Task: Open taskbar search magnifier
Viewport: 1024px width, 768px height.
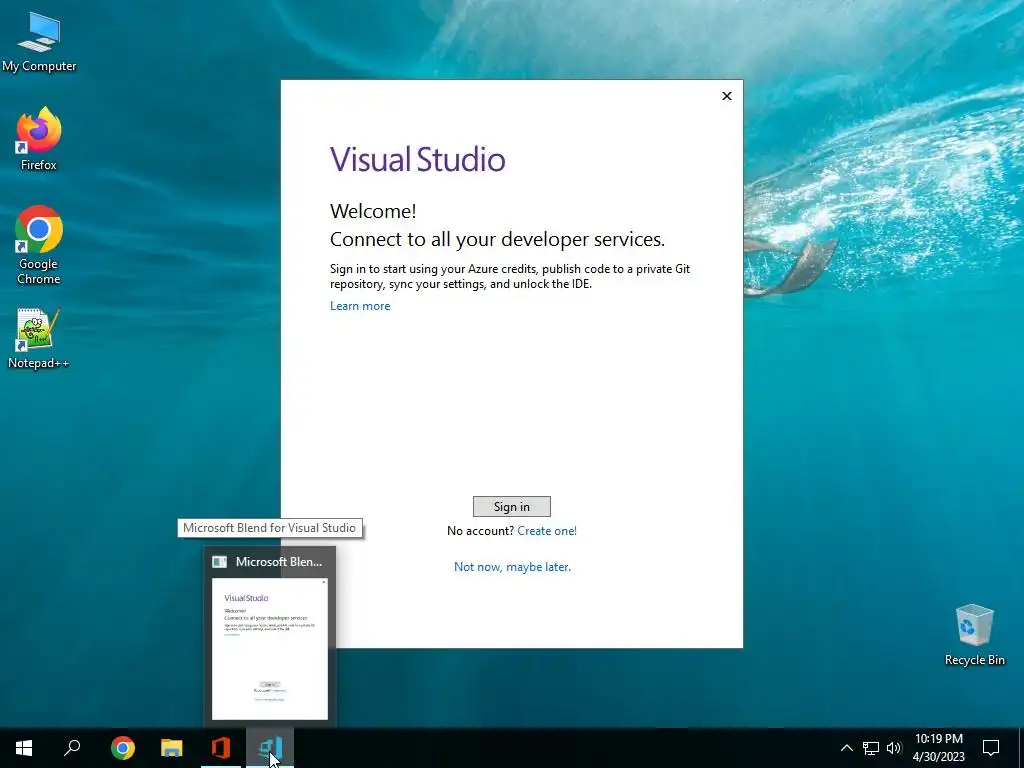Action: pos(72,748)
